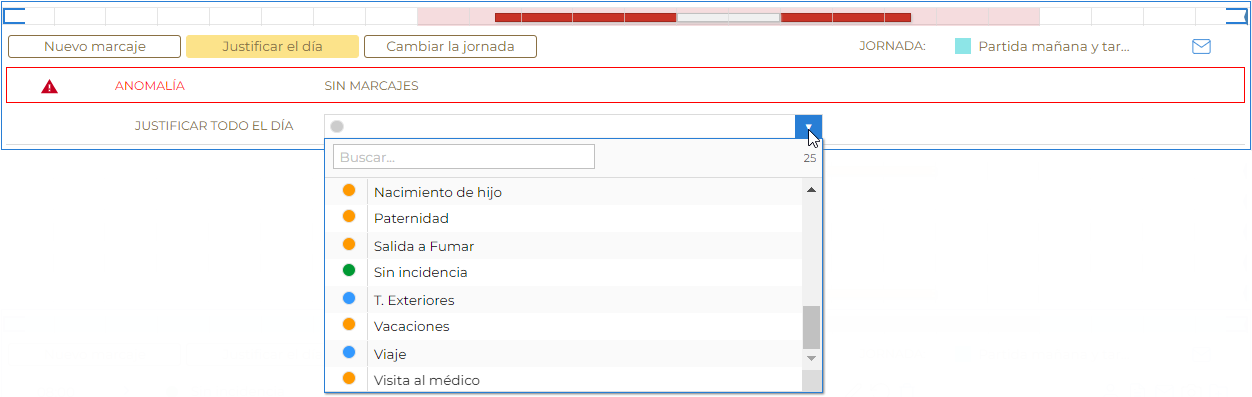Viewport: 1252px width, 397px height.
Task: Click the SIN MARCAJES anomaly text
Action: (371, 86)
